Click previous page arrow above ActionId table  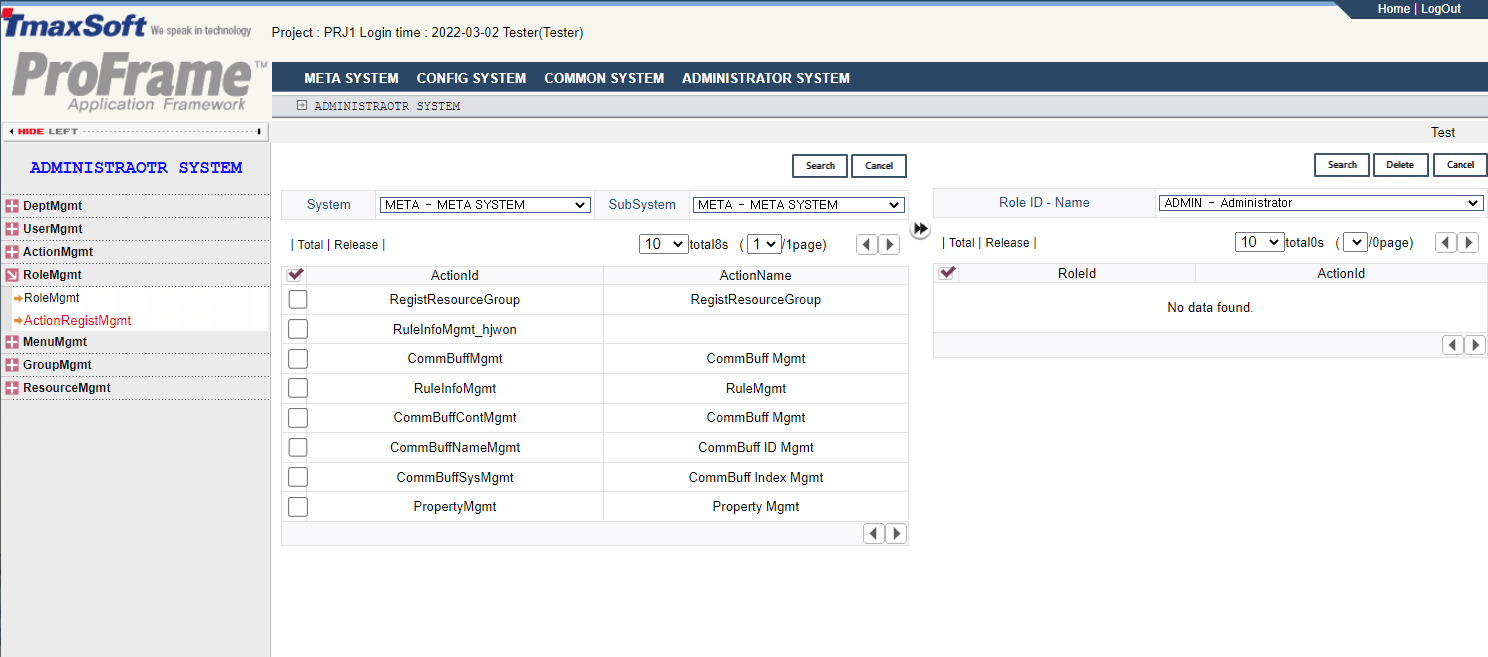[x=867, y=245]
